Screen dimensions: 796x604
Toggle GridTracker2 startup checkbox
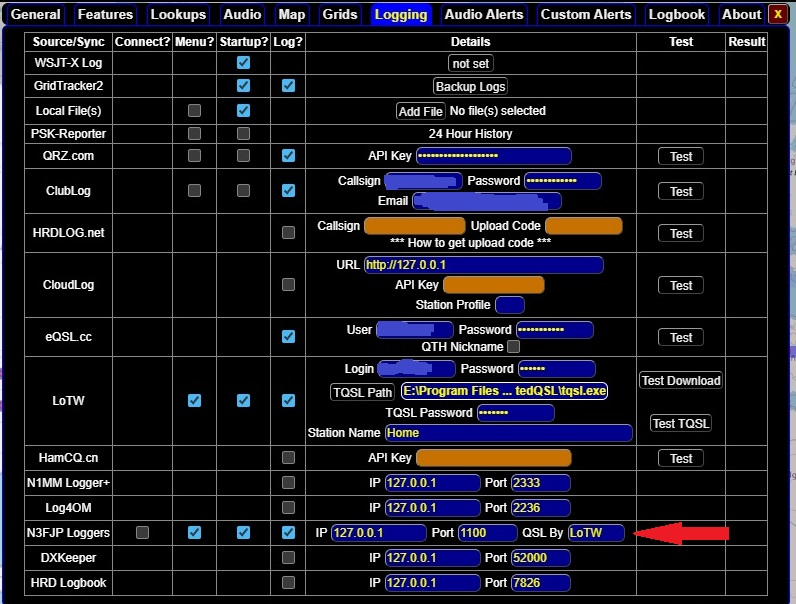pos(243,85)
